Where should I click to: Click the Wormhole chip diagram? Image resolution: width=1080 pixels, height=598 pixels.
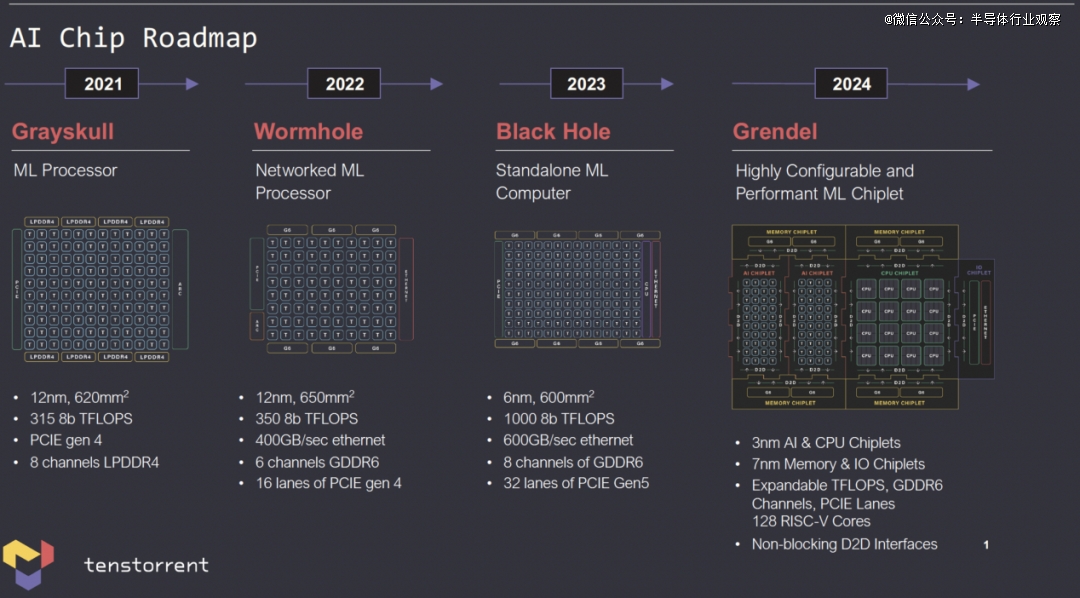coord(332,289)
